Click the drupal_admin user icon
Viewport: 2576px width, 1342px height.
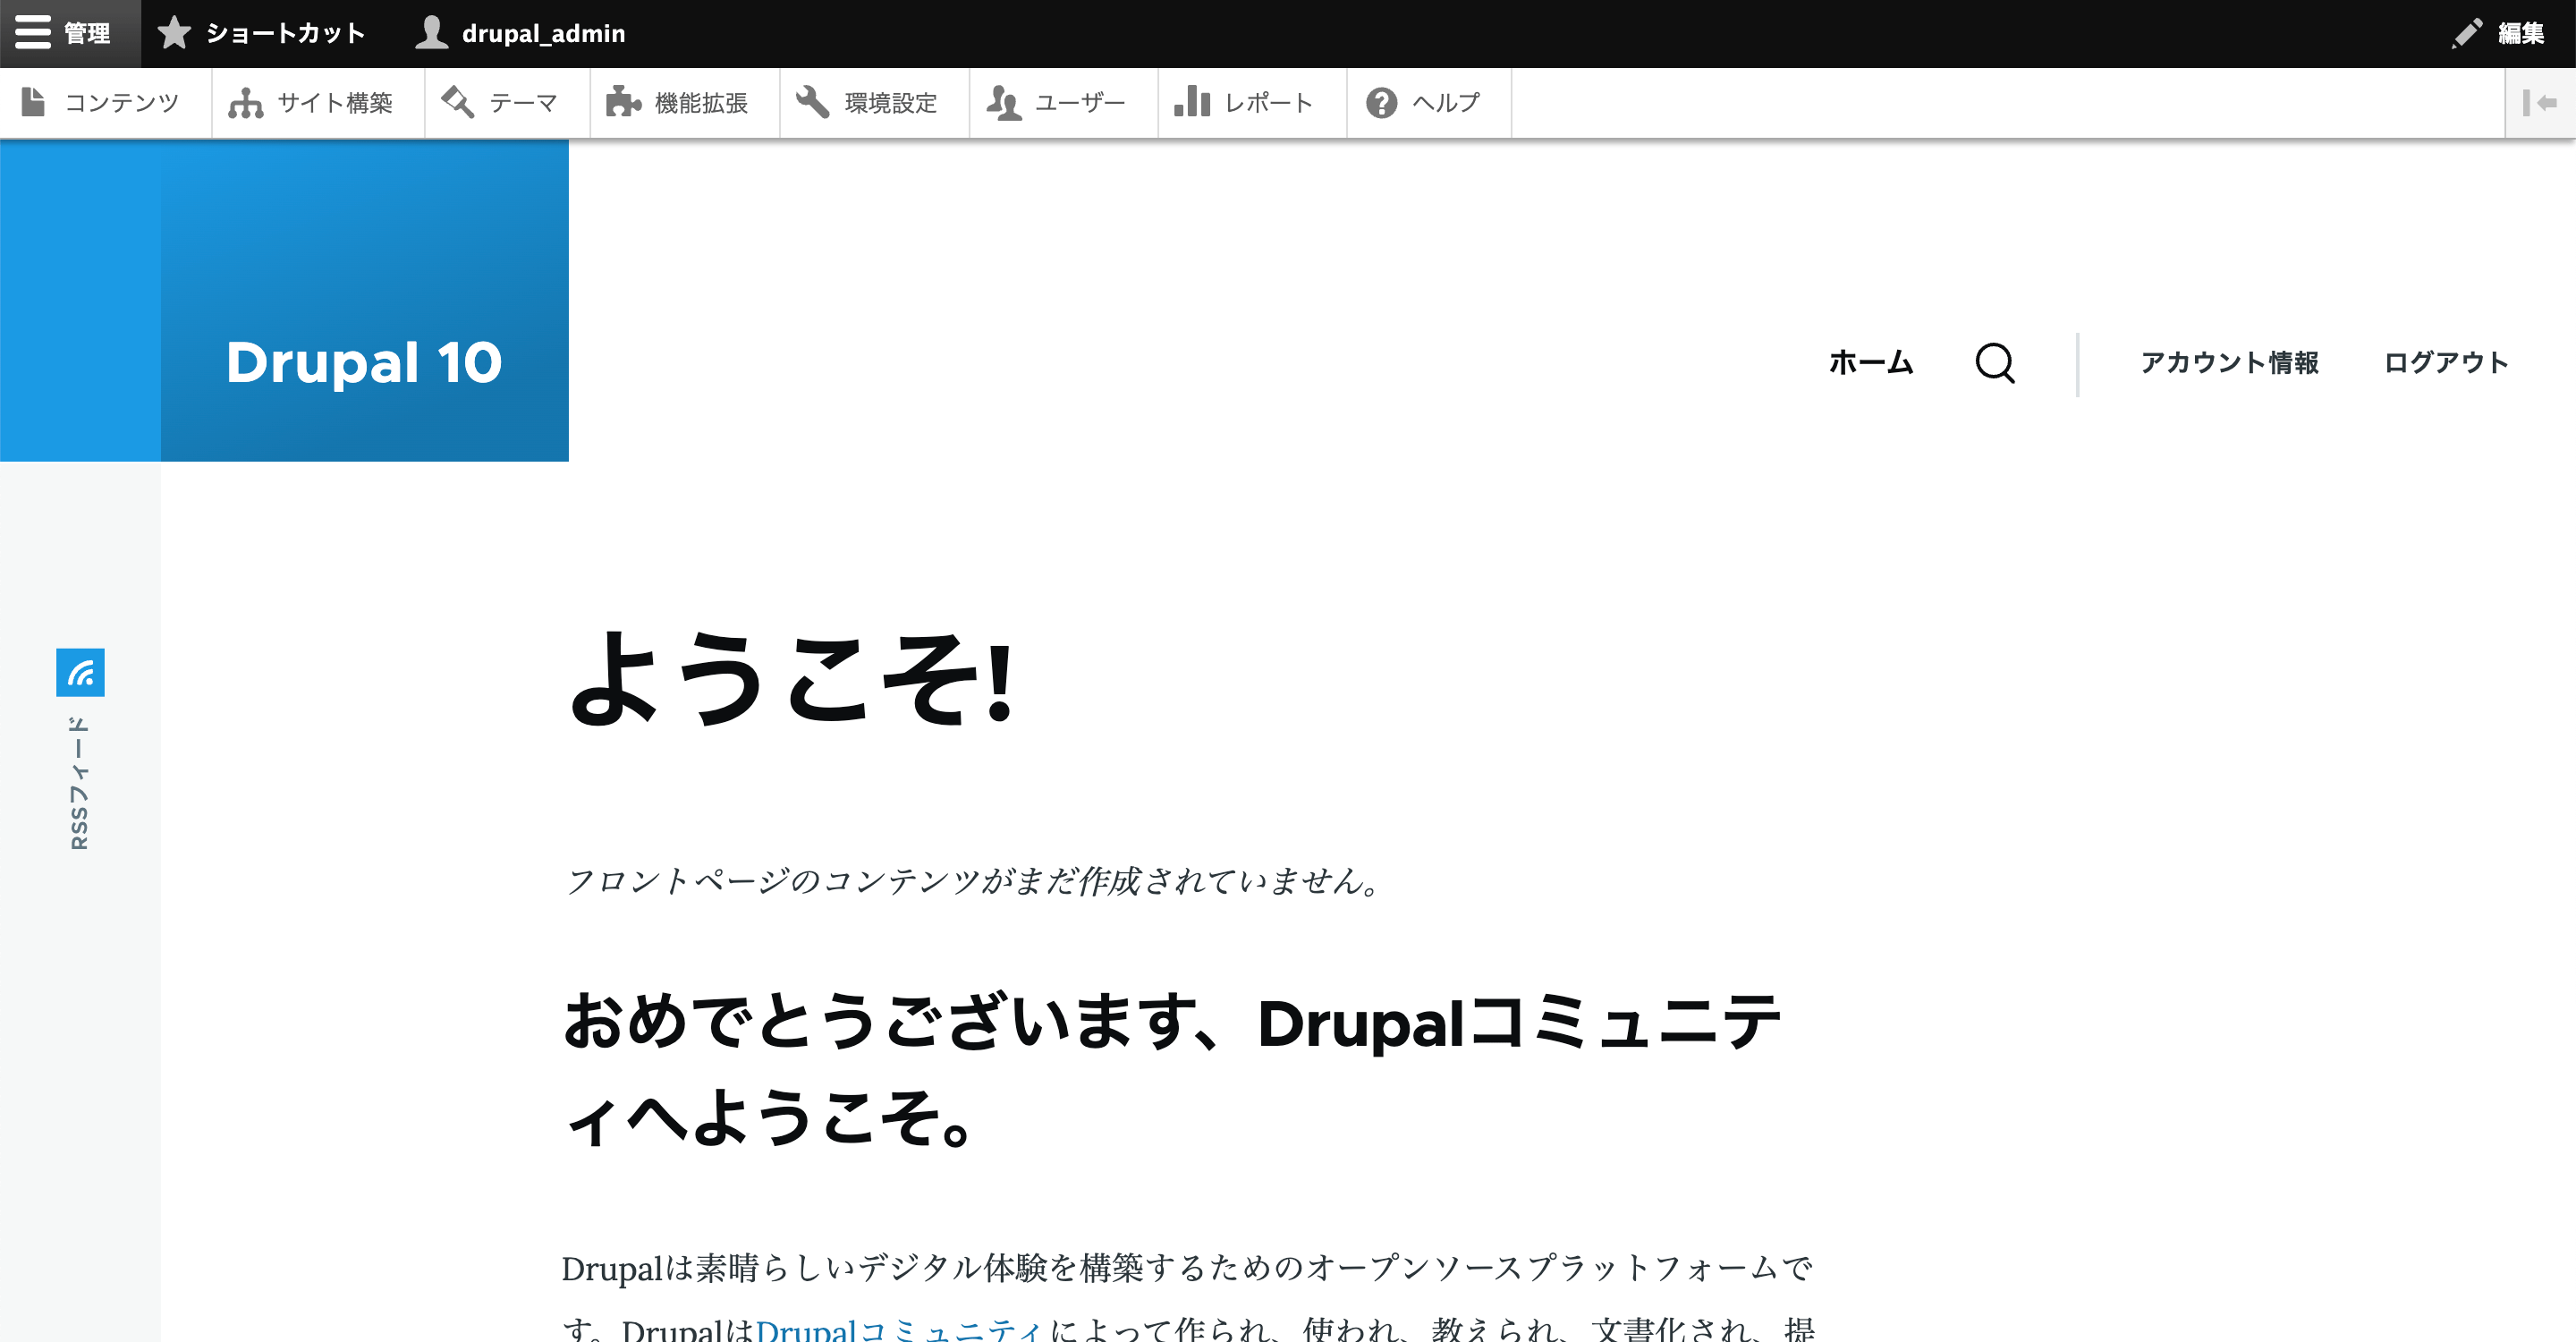coord(431,34)
